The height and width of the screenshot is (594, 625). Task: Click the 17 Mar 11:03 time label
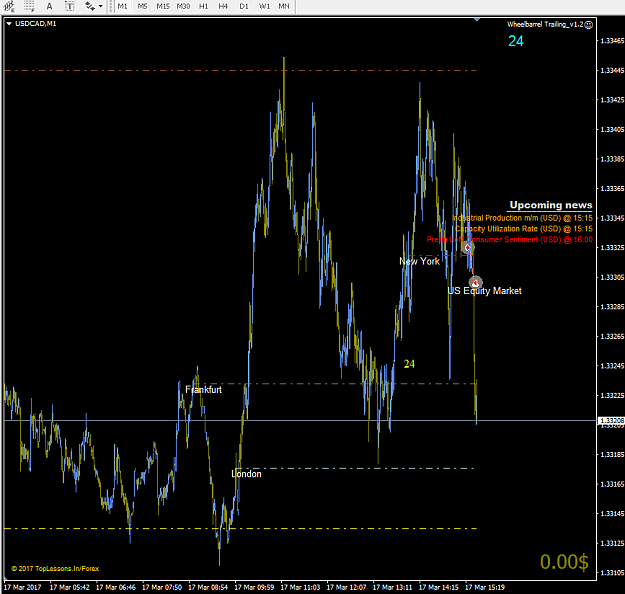300,587
